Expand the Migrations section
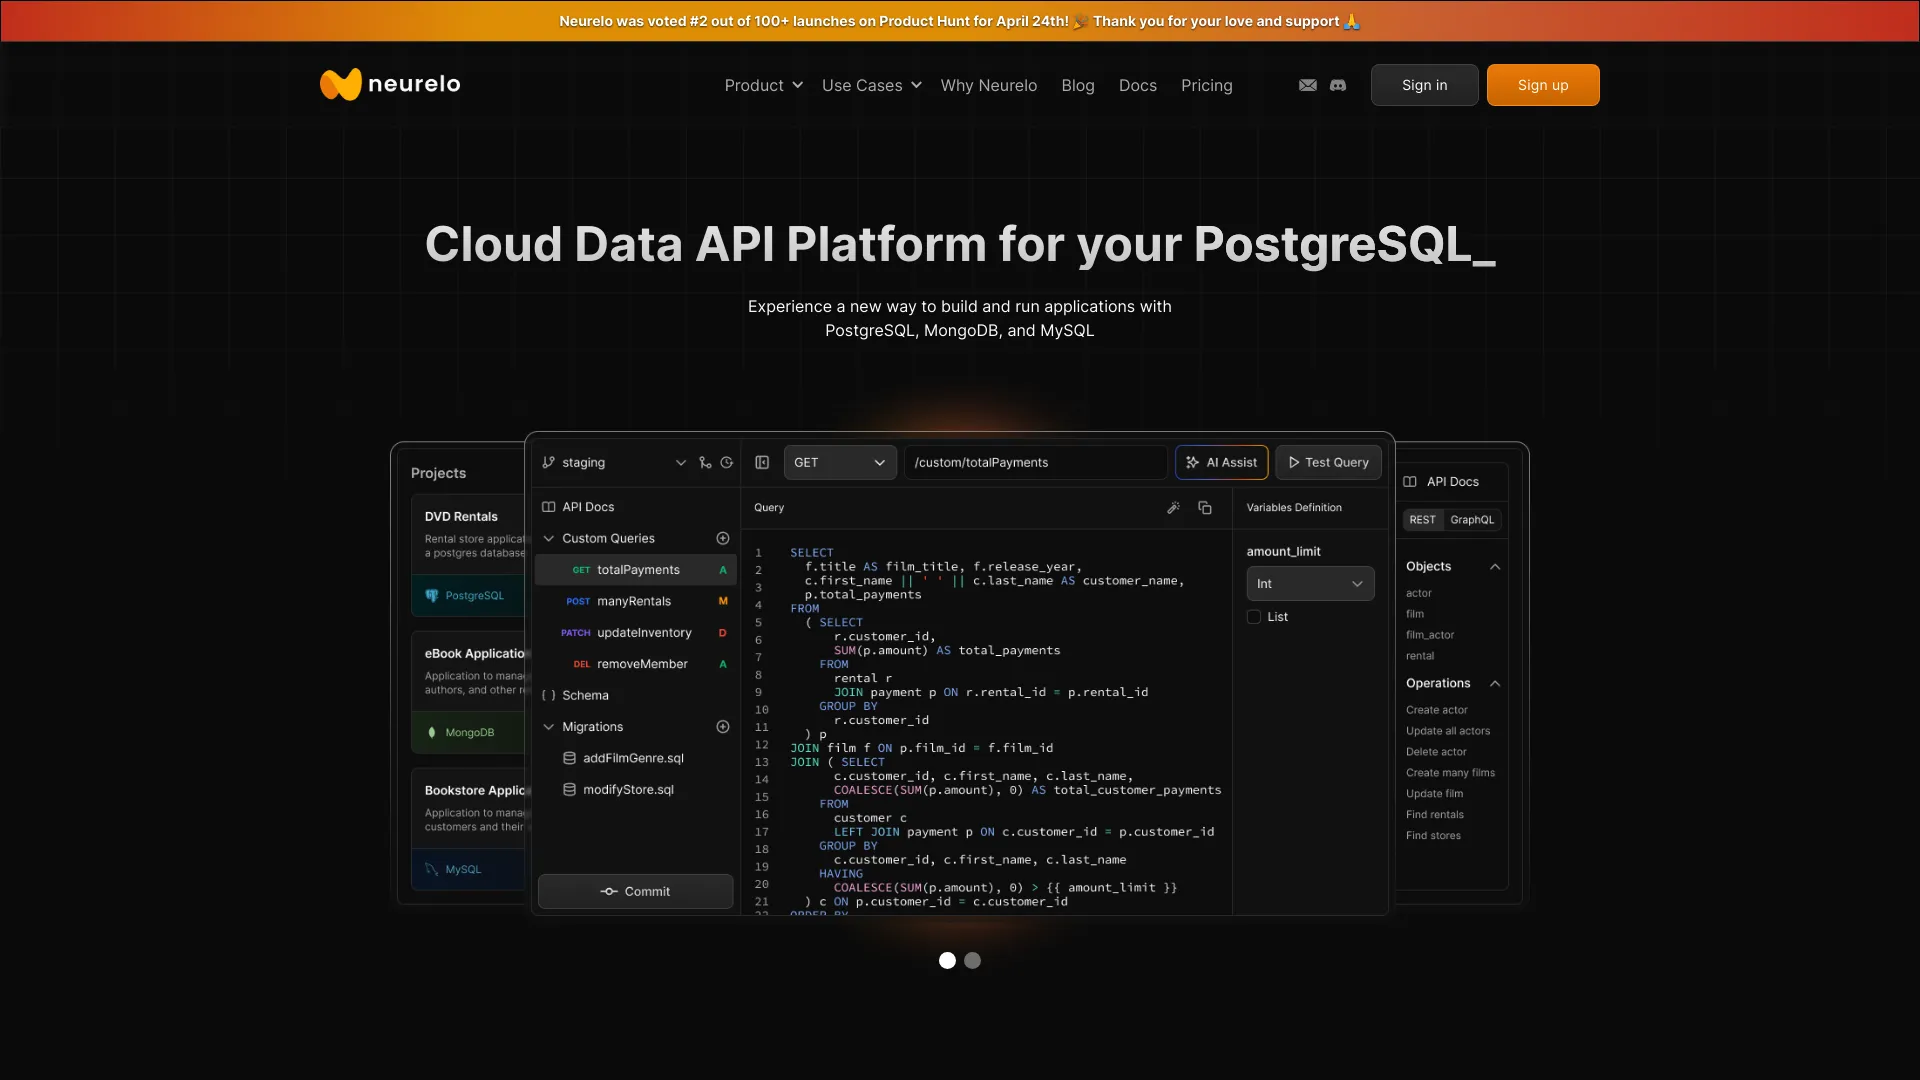This screenshot has height=1080, width=1920. 549,727
